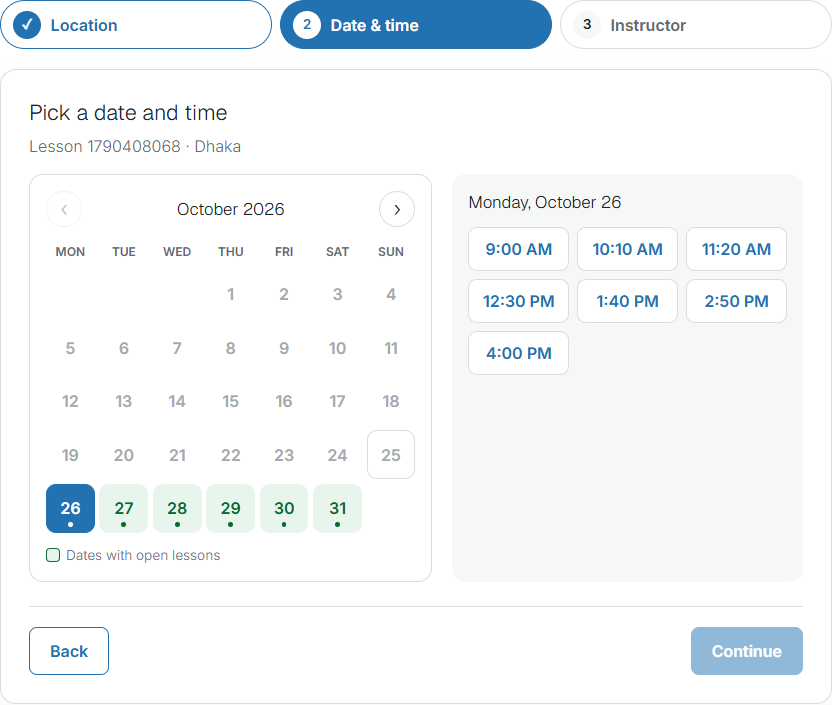Click the Dates with open lessons legend
Screen dimensions: 832x705
click(x=133, y=555)
